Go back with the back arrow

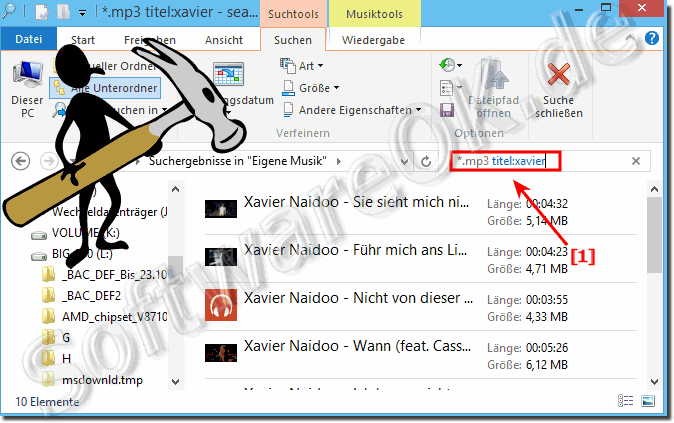[x=21, y=161]
